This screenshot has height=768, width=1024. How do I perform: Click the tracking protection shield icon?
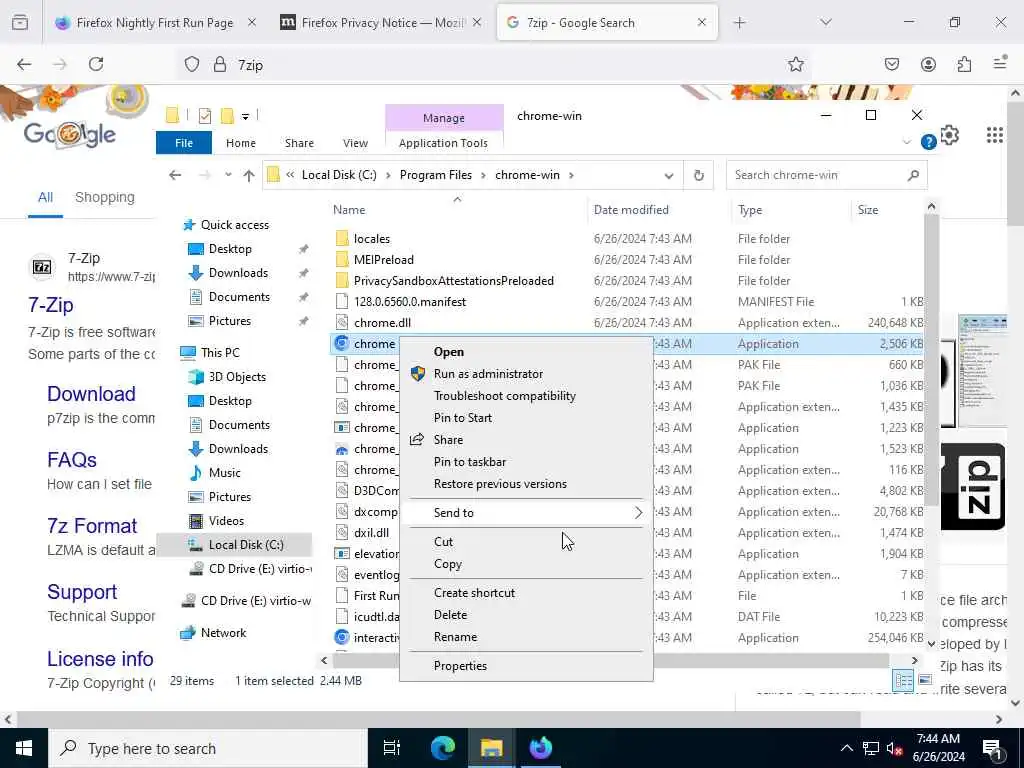click(191, 64)
